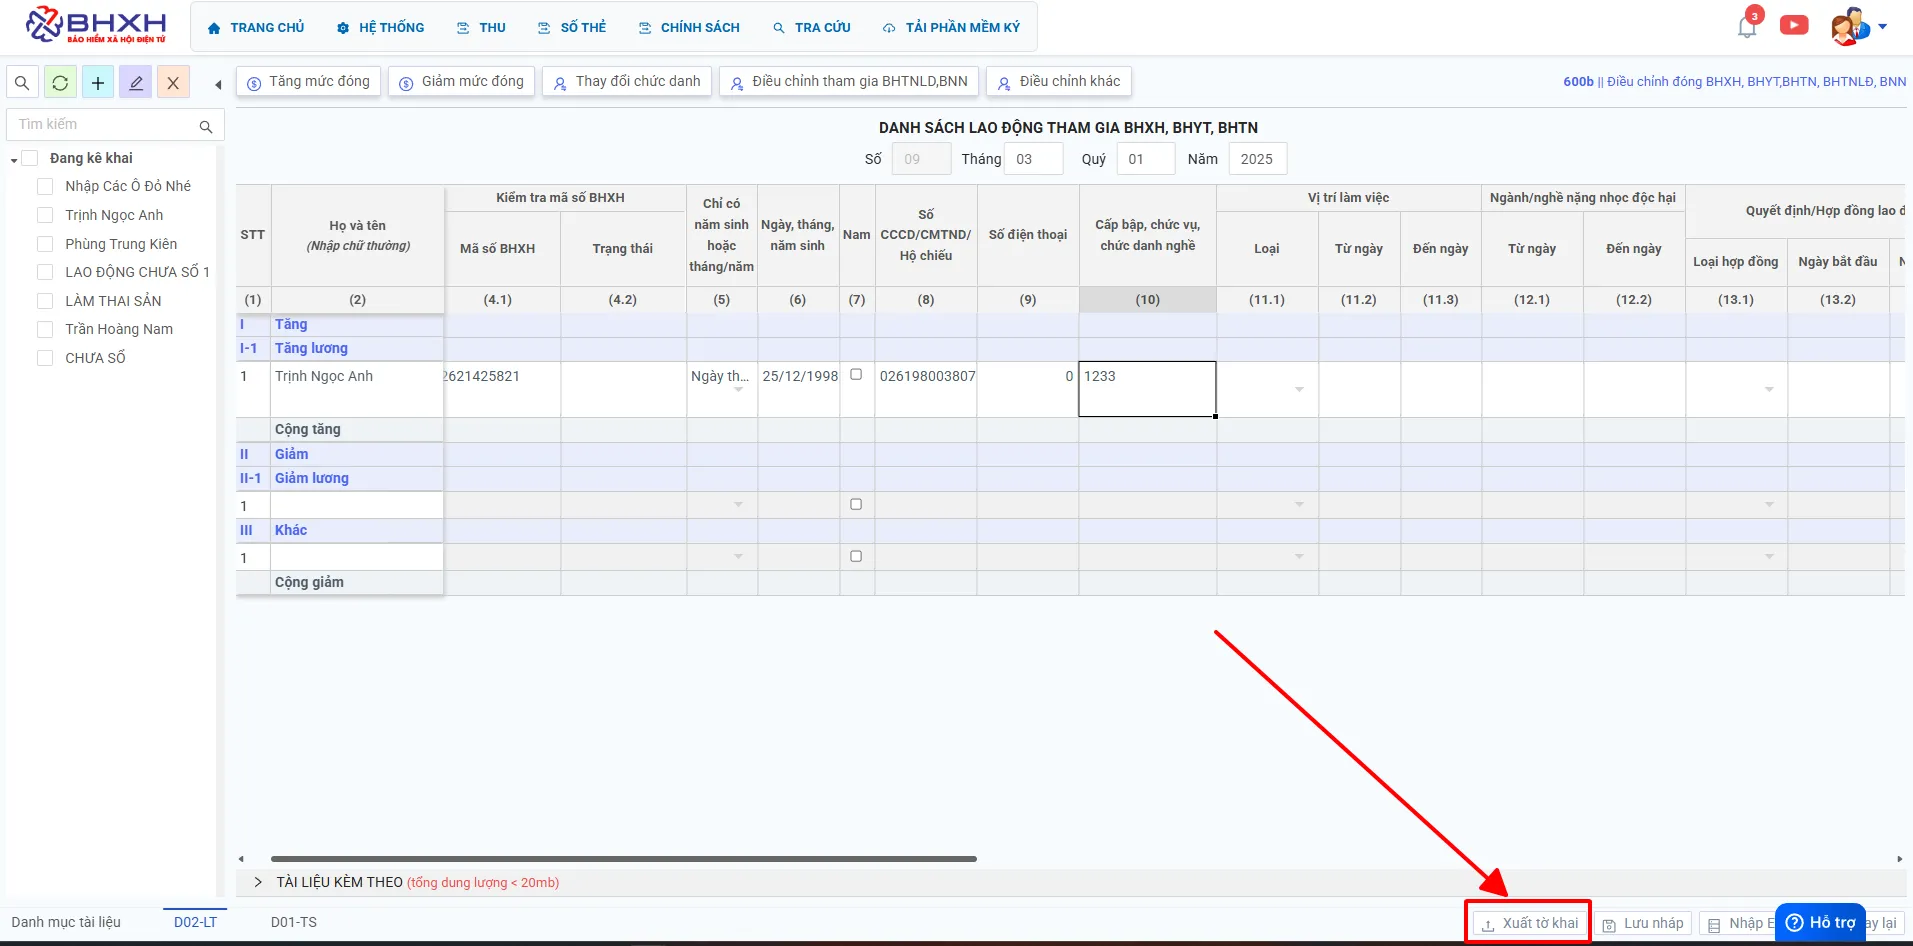The width and height of the screenshot is (1913, 946).
Task: Open the YouTube video icon
Action: pyautogui.click(x=1794, y=26)
